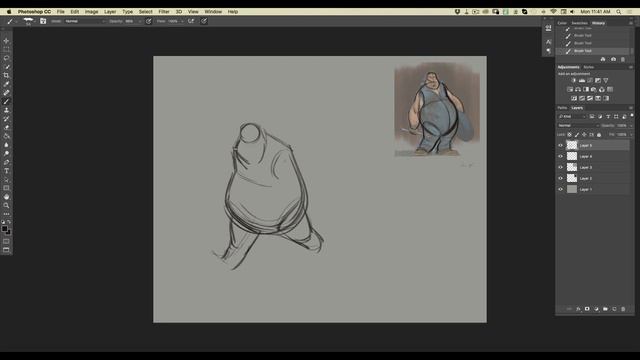Select the Rectangle shape tool
Image resolution: width=640 pixels, height=360 pixels.
pos(6,188)
